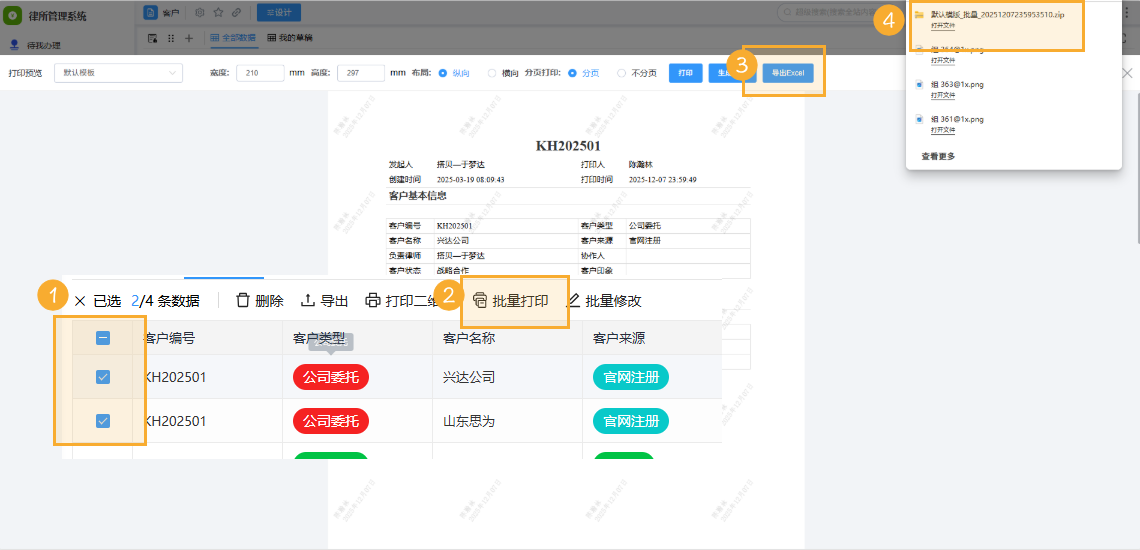Click the 打印 button
Screen dimensions: 1140x550
click(x=686, y=73)
